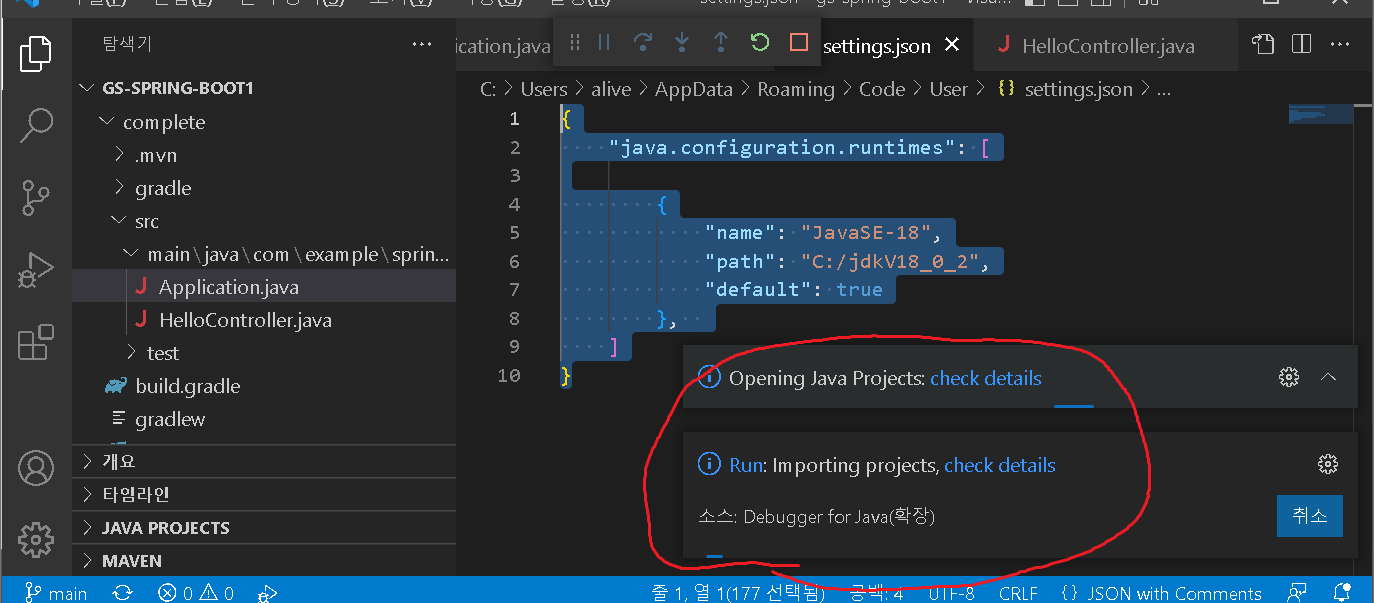Pause the debug session

(604, 42)
